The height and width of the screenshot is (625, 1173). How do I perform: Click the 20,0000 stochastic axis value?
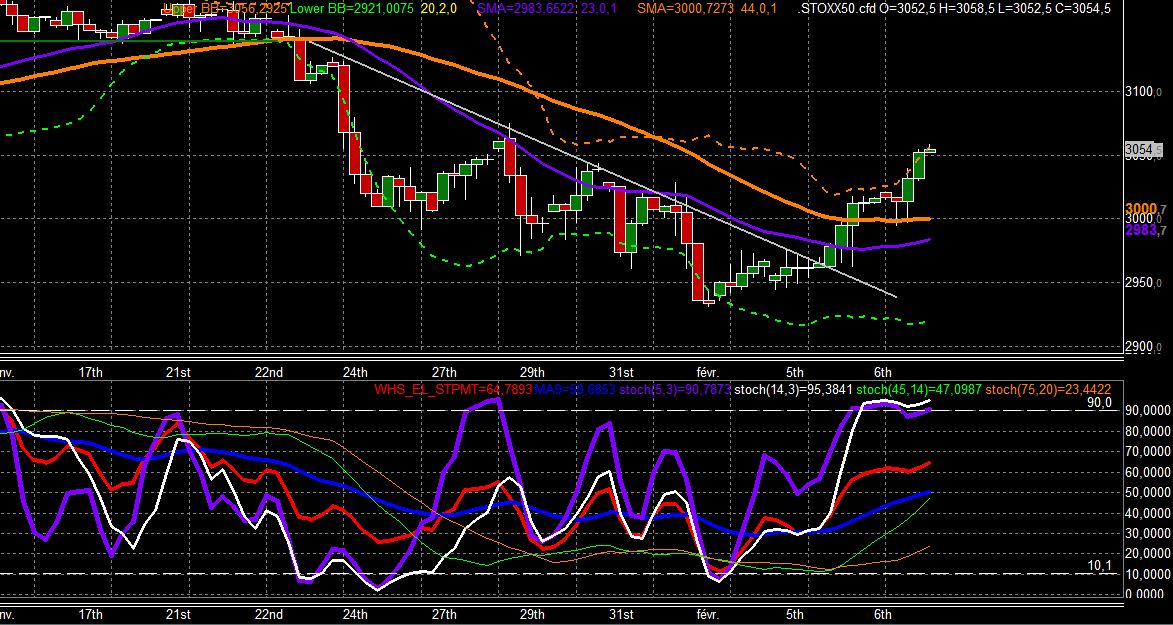click(x=1147, y=553)
